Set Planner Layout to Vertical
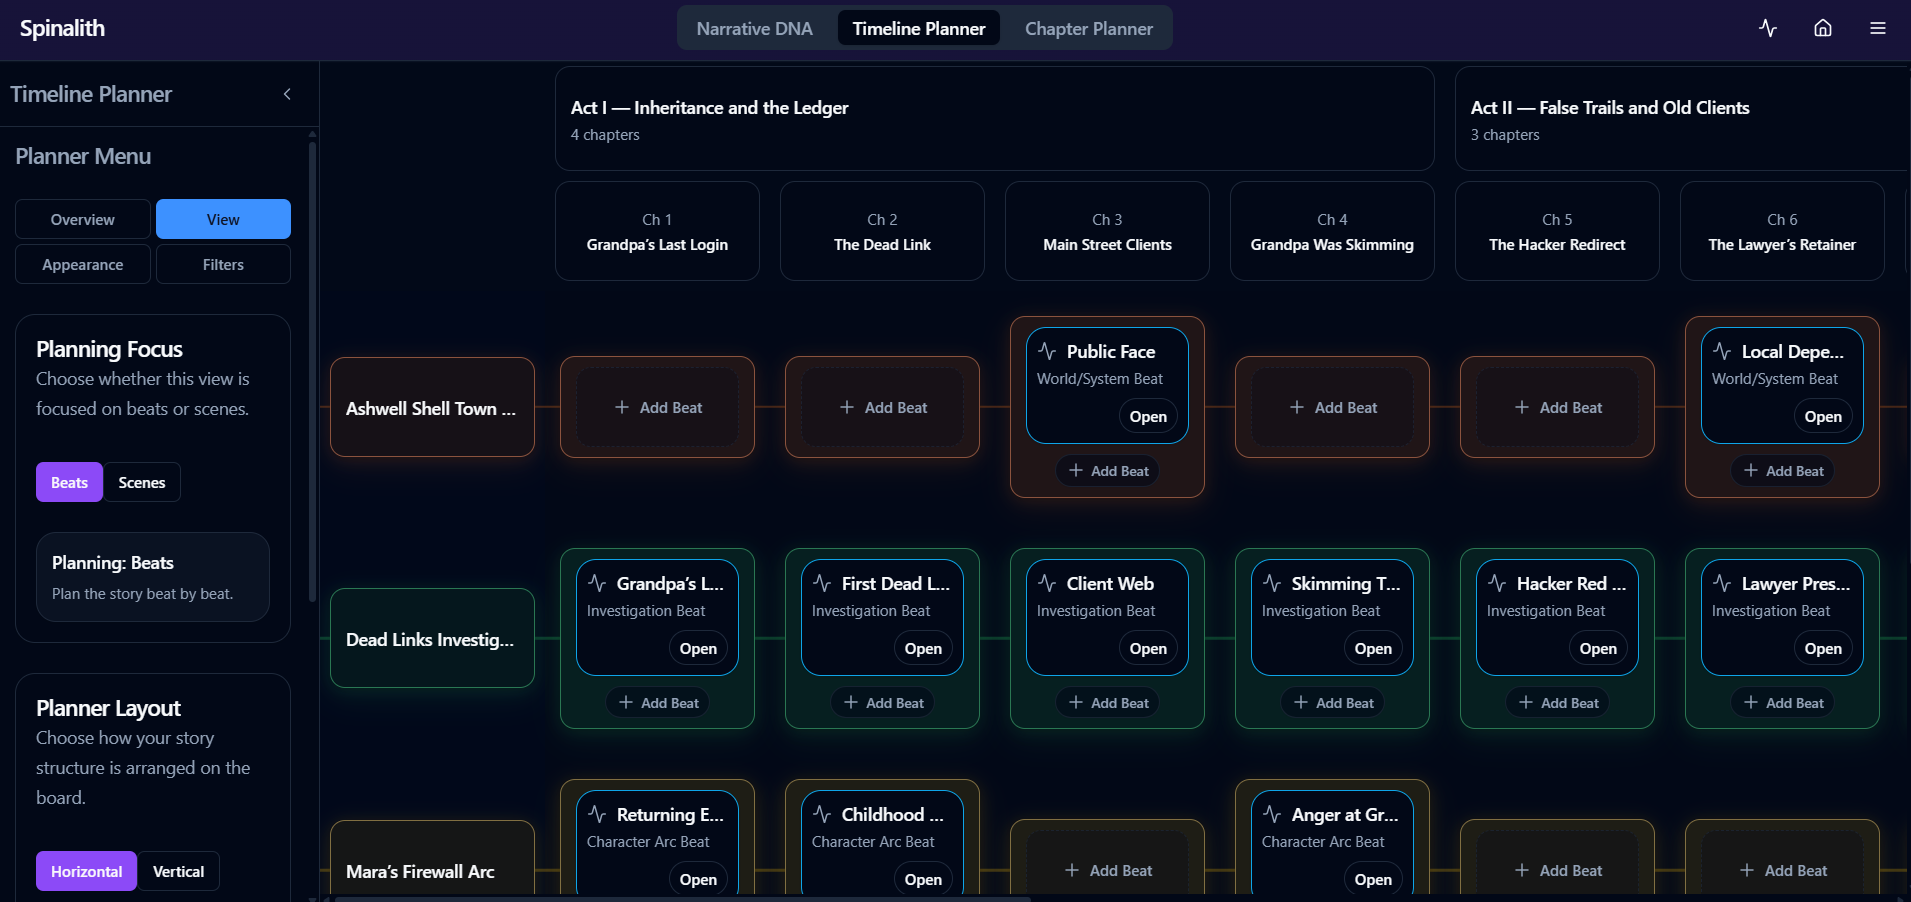 coord(179,871)
